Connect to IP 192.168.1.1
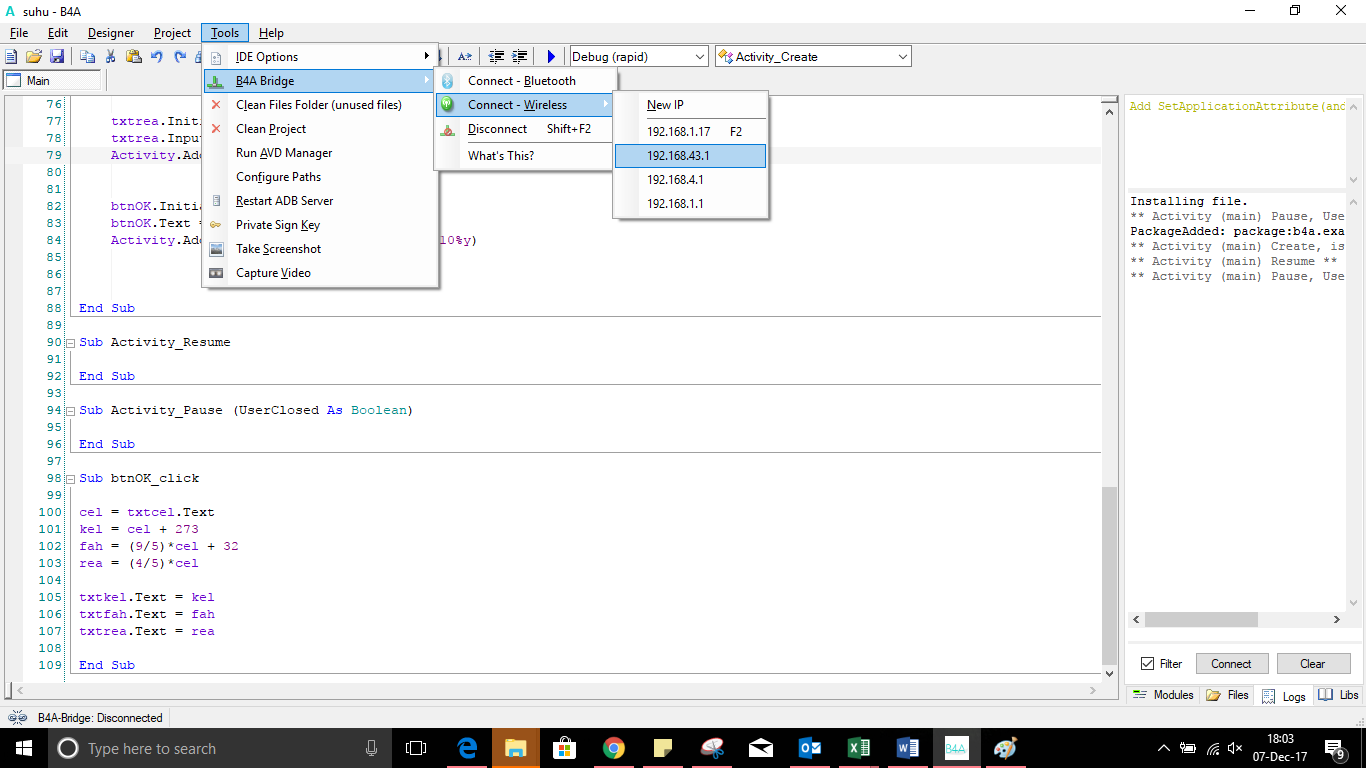The height and width of the screenshot is (768, 1366). tap(690, 204)
